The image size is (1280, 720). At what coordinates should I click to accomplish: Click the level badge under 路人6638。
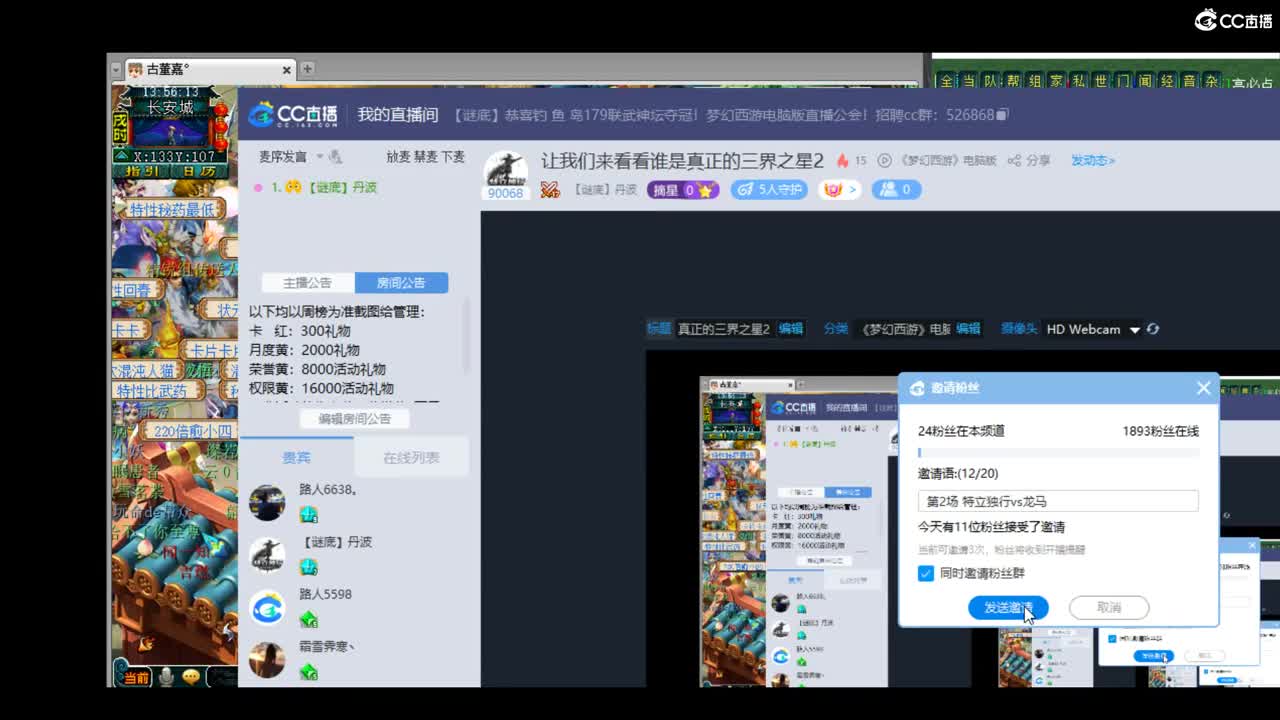tap(308, 514)
